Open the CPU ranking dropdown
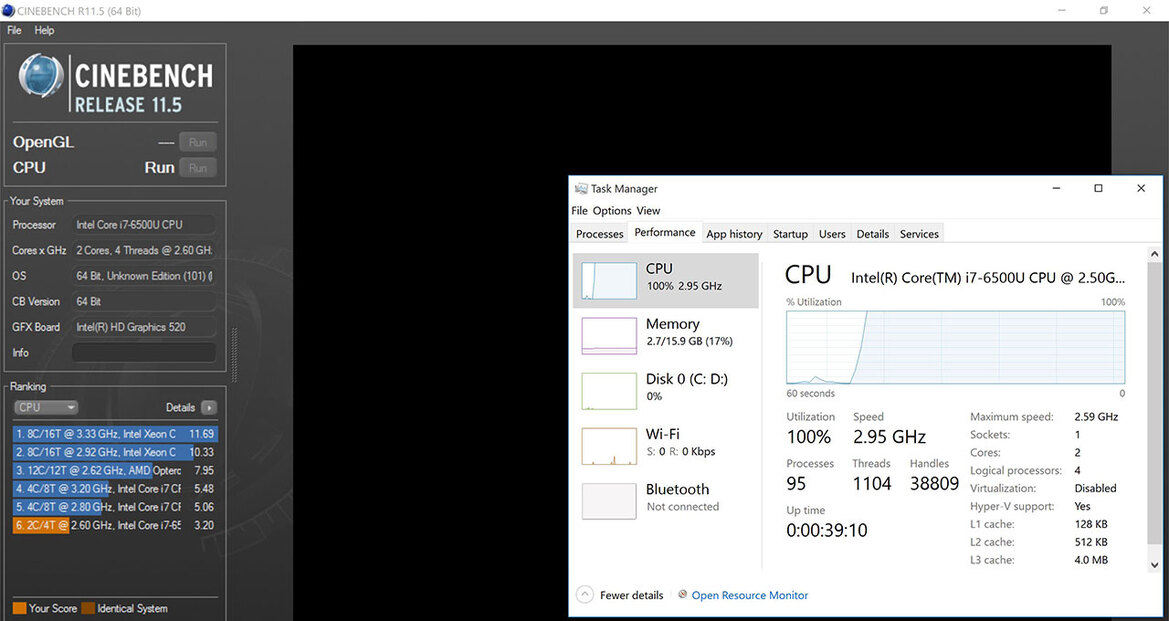Viewport: 1169px width, 621px height. 46,408
